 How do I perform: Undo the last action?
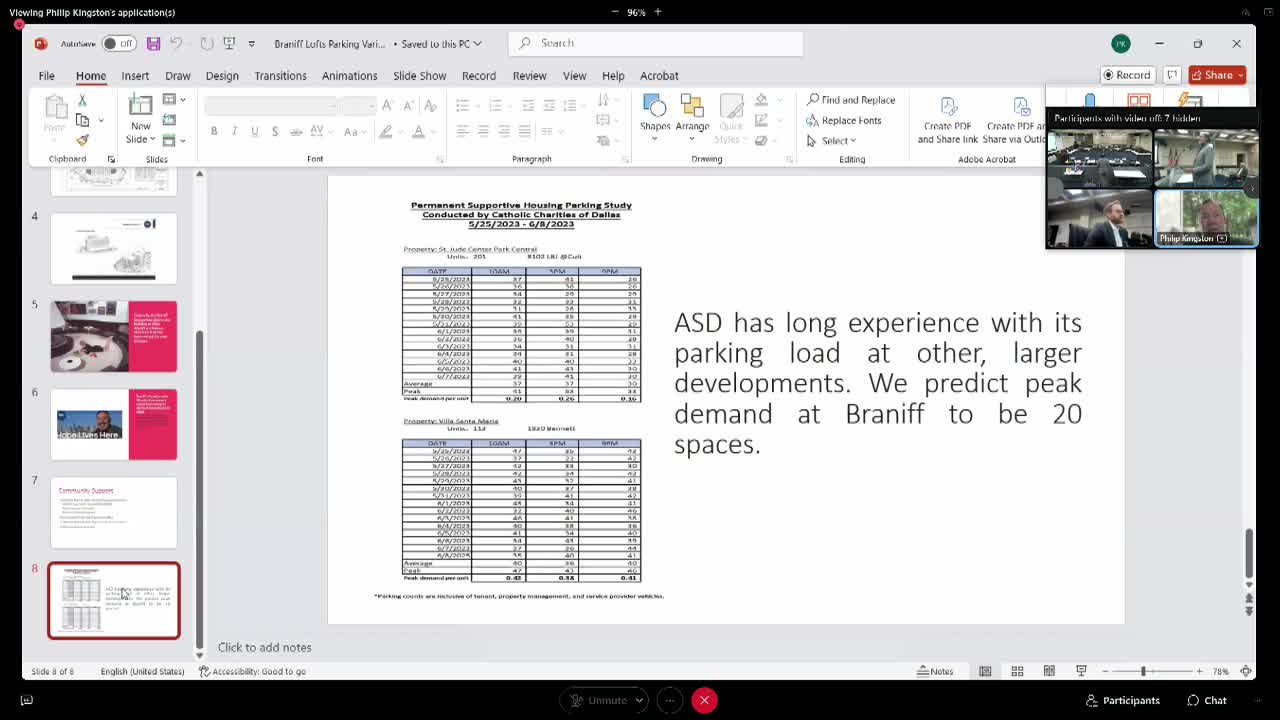176,43
